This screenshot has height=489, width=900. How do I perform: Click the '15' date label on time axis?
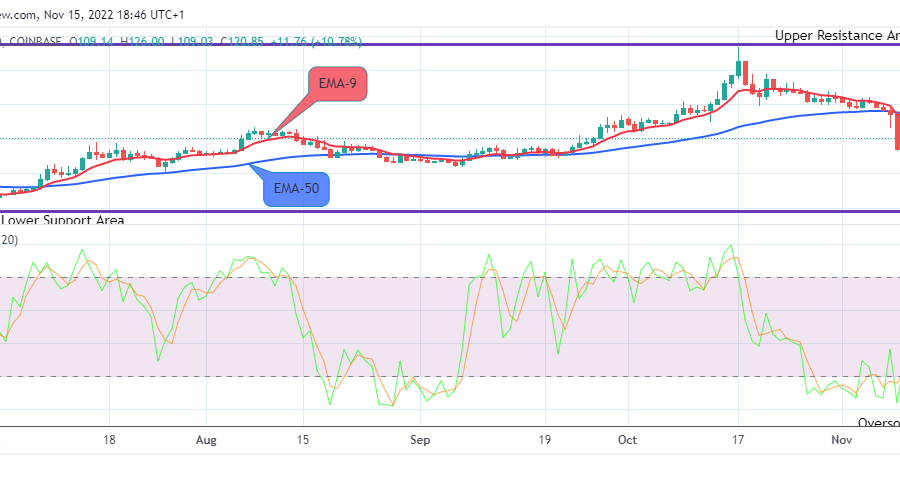pyautogui.click(x=302, y=440)
